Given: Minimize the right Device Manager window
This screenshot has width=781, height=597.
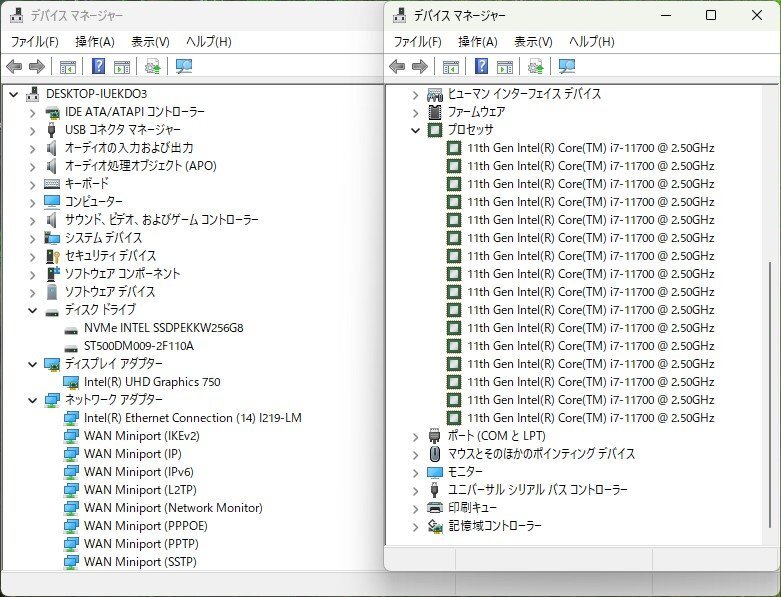Looking at the screenshot, I should pos(666,15).
